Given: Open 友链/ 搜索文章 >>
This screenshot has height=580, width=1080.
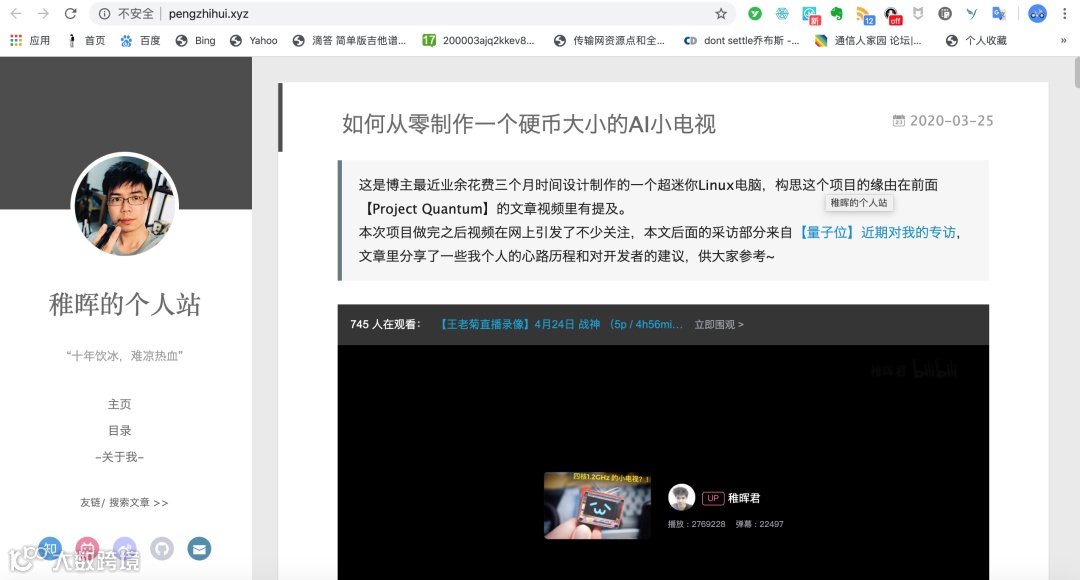Looking at the screenshot, I should (125, 503).
